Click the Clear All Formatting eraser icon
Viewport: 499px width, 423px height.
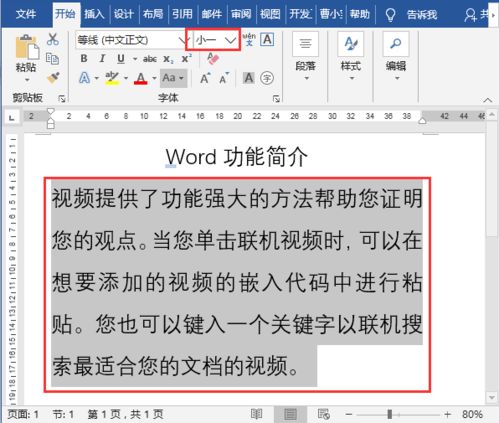point(213,59)
